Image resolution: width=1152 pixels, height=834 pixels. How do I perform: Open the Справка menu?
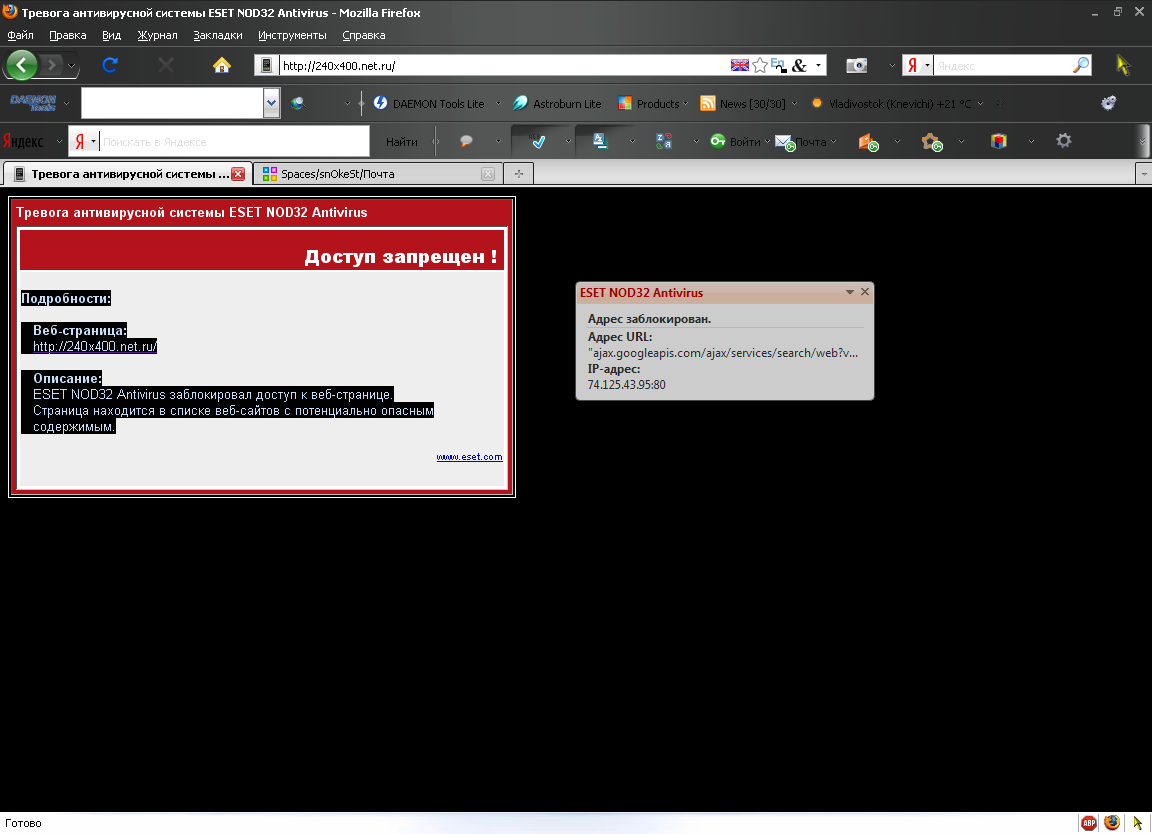click(x=364, y=35)
